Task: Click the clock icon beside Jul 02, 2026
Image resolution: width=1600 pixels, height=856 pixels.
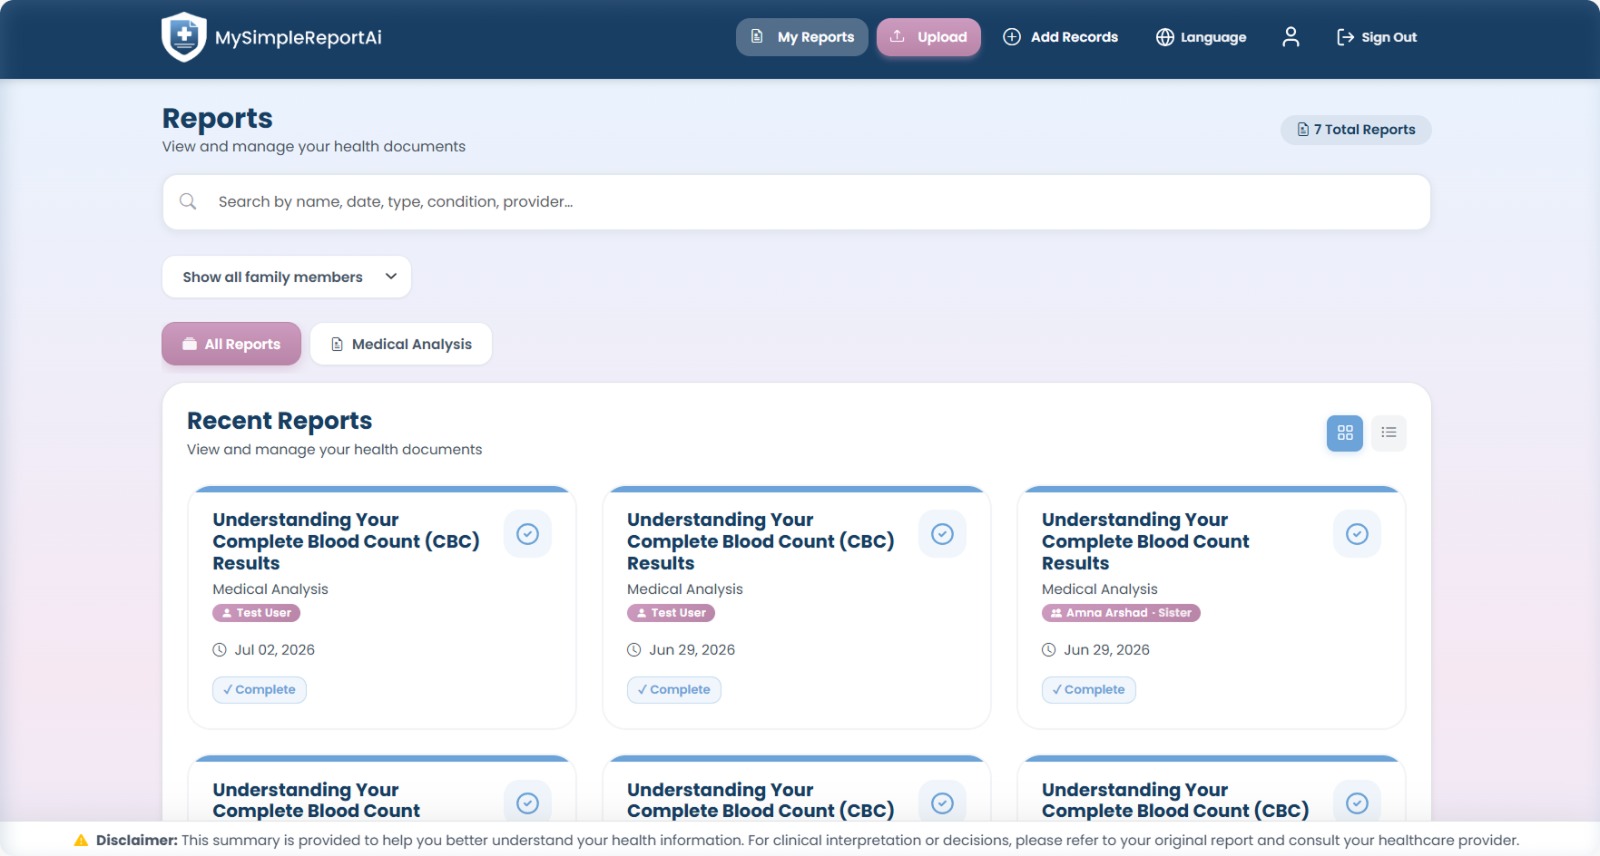Action: click(220, 650)
